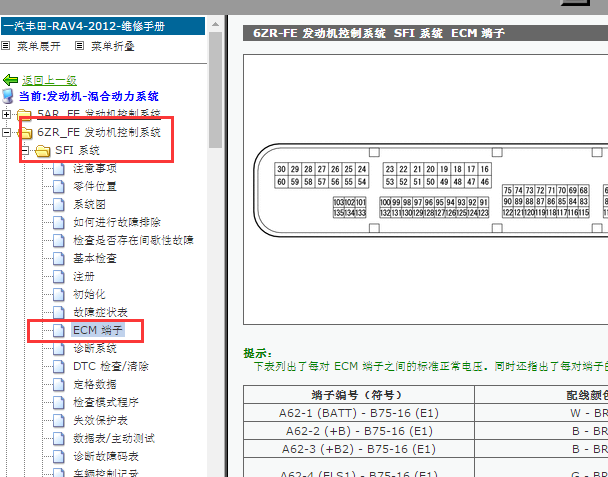This screenshot has width=608, height=477.
Task: Click the A62-1 (BATT) - B75-16 (E1) cell
Action: (359, 413)
